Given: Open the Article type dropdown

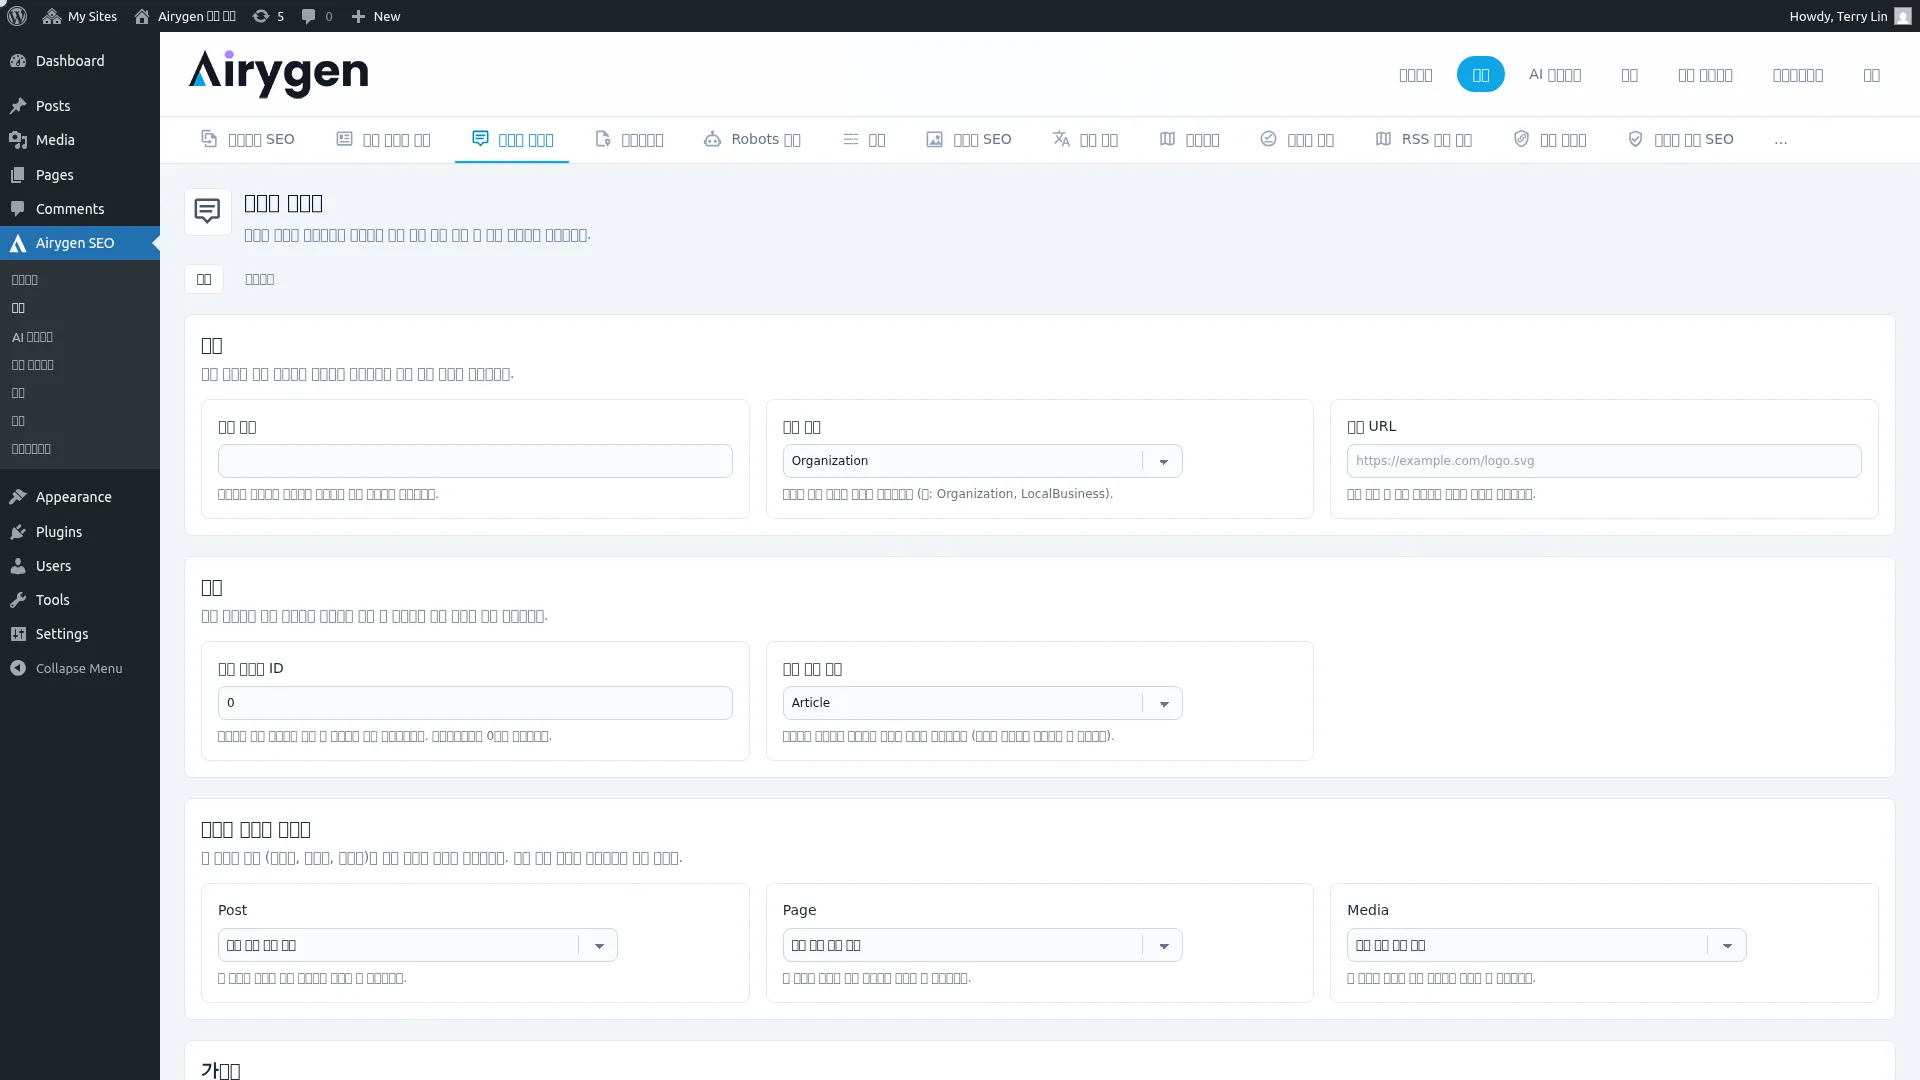Looking at the screenshot, I should tap(982, 703).
